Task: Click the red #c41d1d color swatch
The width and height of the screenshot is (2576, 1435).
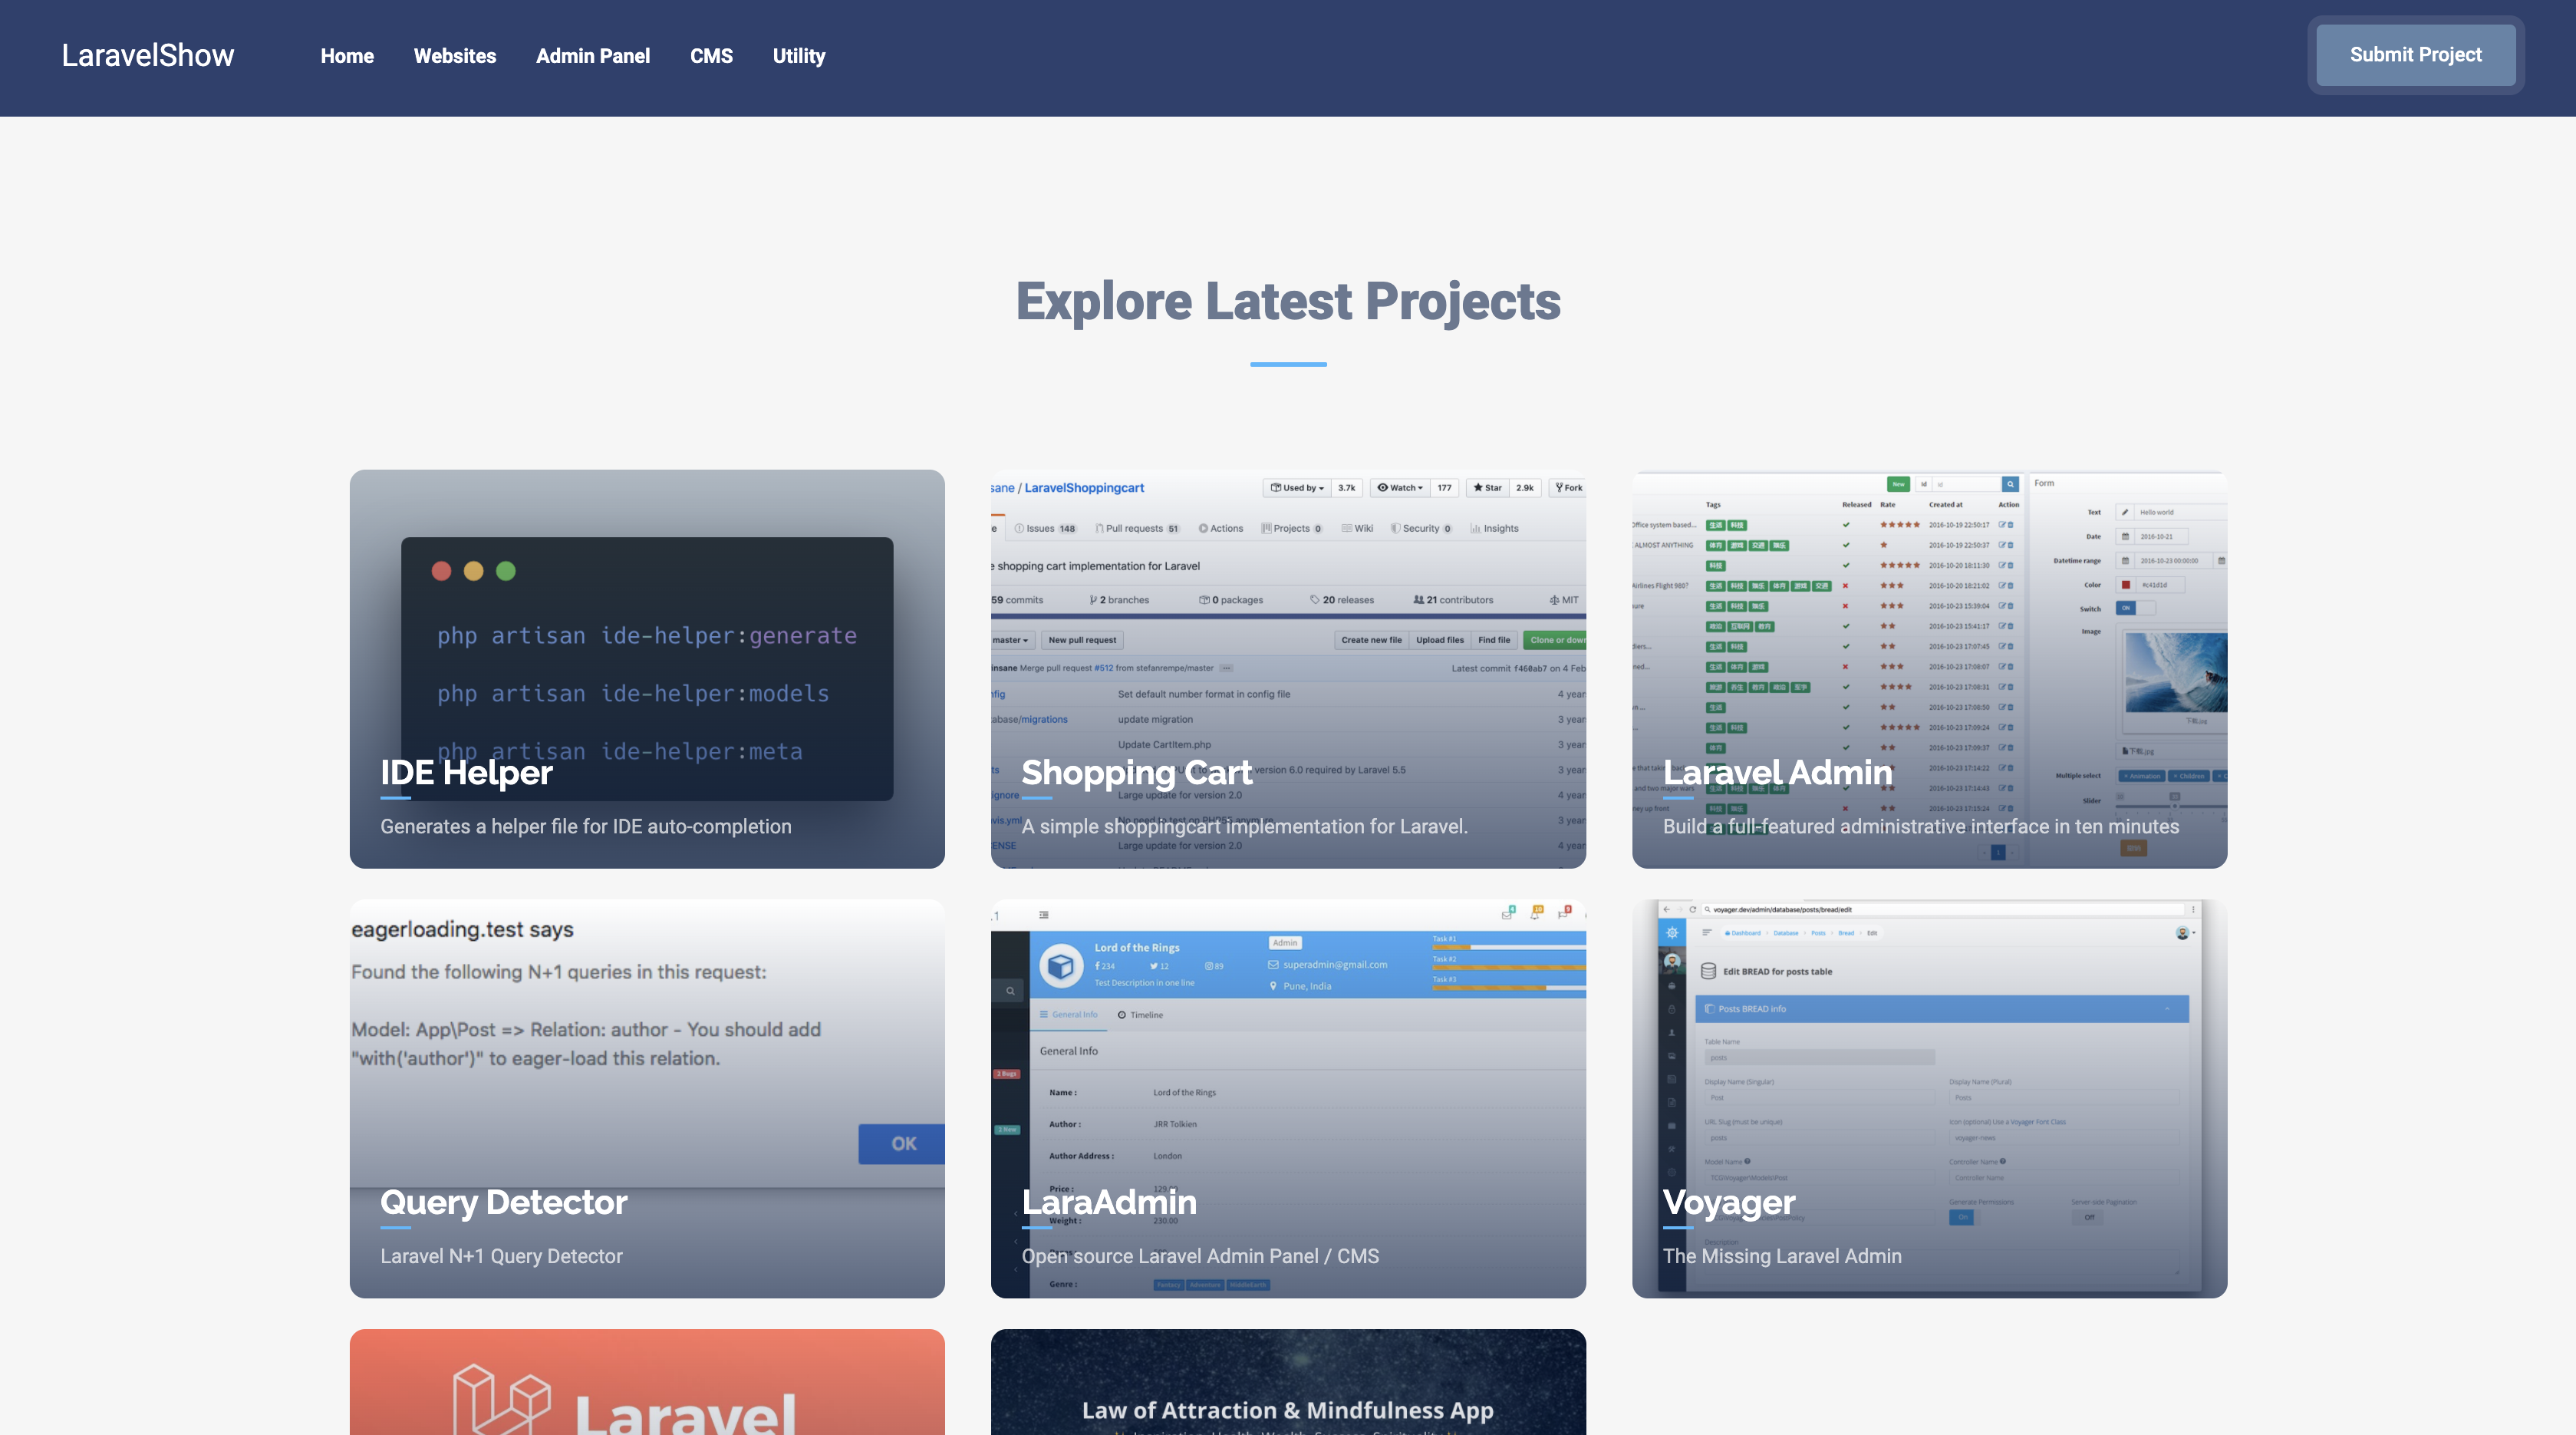Action: pyautogui.click(x=2126, y=585)
